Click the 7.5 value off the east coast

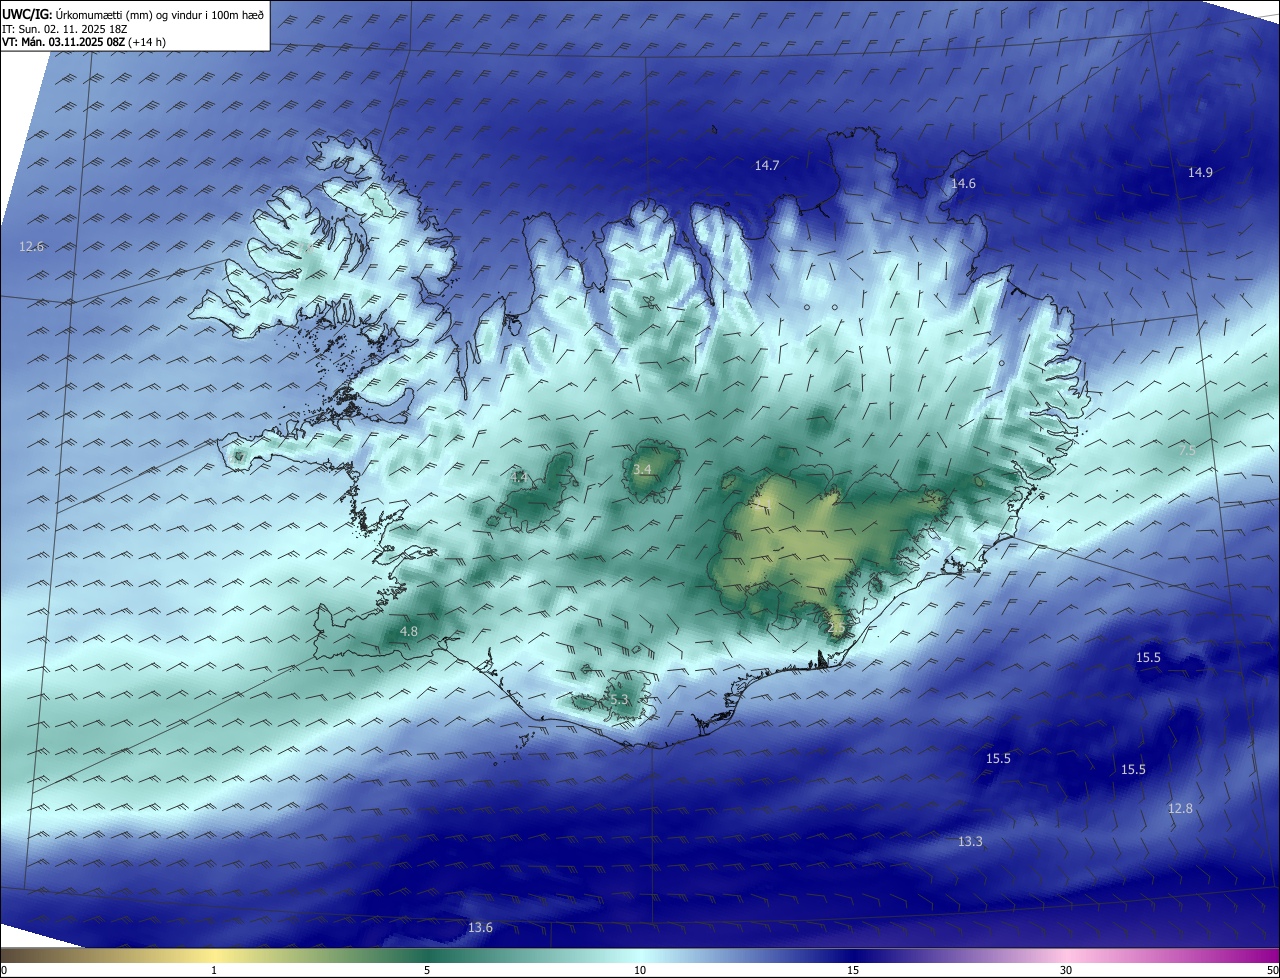tap(1187, 451)
